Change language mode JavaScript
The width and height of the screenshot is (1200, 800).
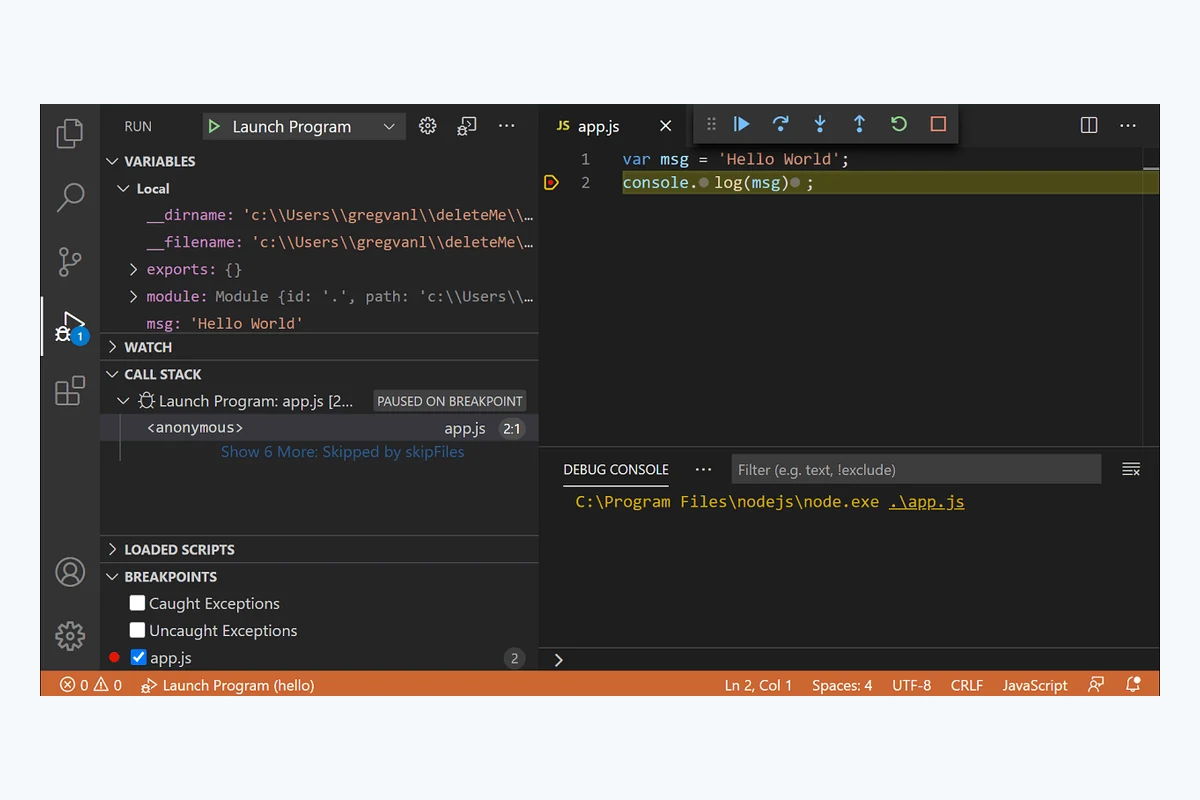(1035, 685)
